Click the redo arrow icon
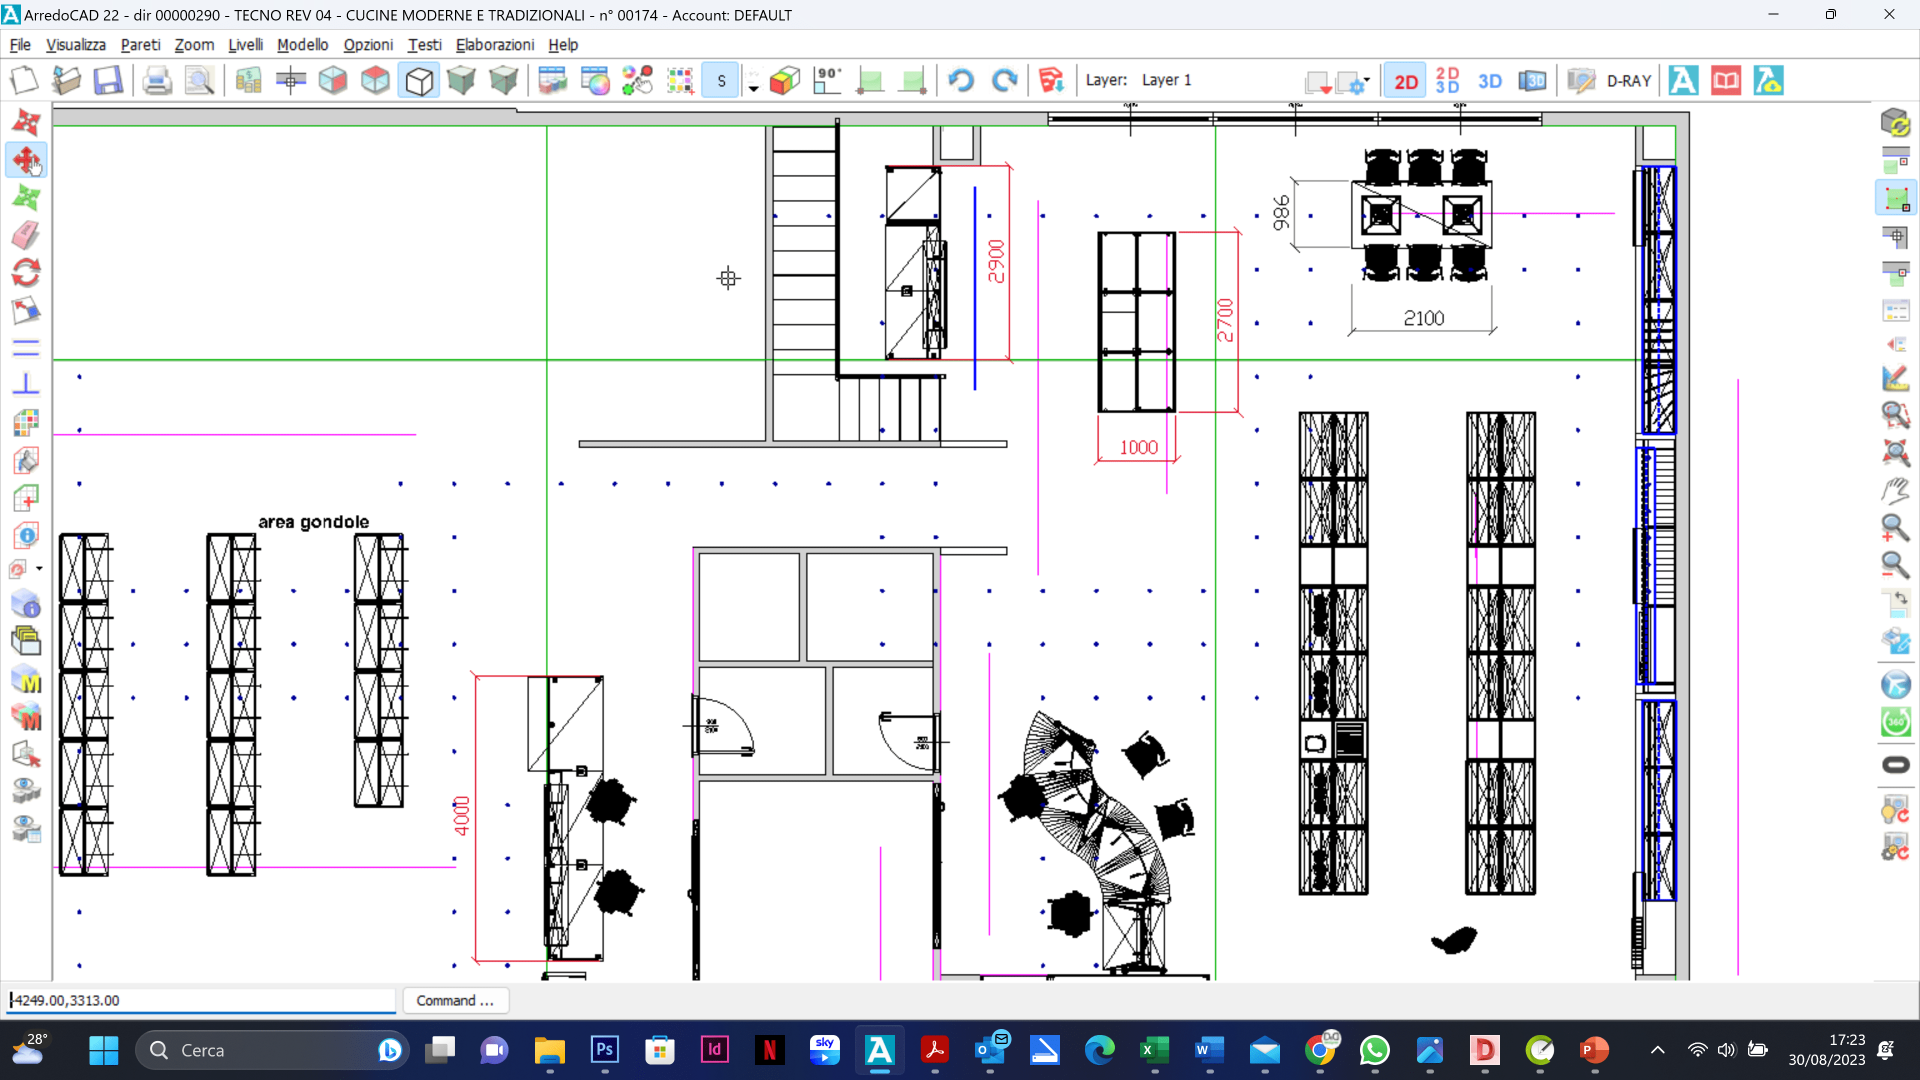Screen dimensions: 1920x1080 (1004, 80)
